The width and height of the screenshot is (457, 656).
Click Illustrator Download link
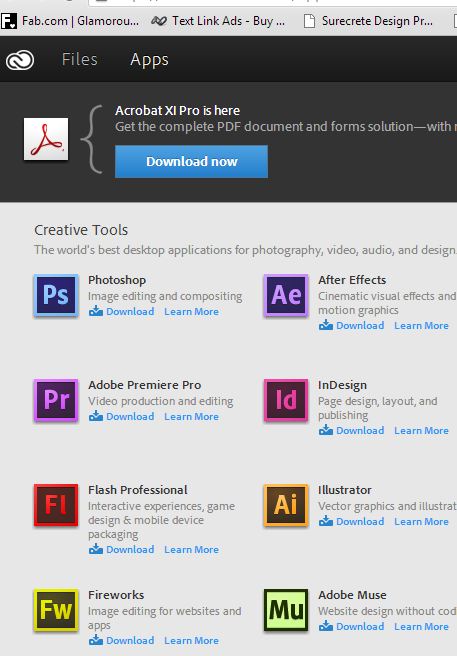[x=360, y=522]
